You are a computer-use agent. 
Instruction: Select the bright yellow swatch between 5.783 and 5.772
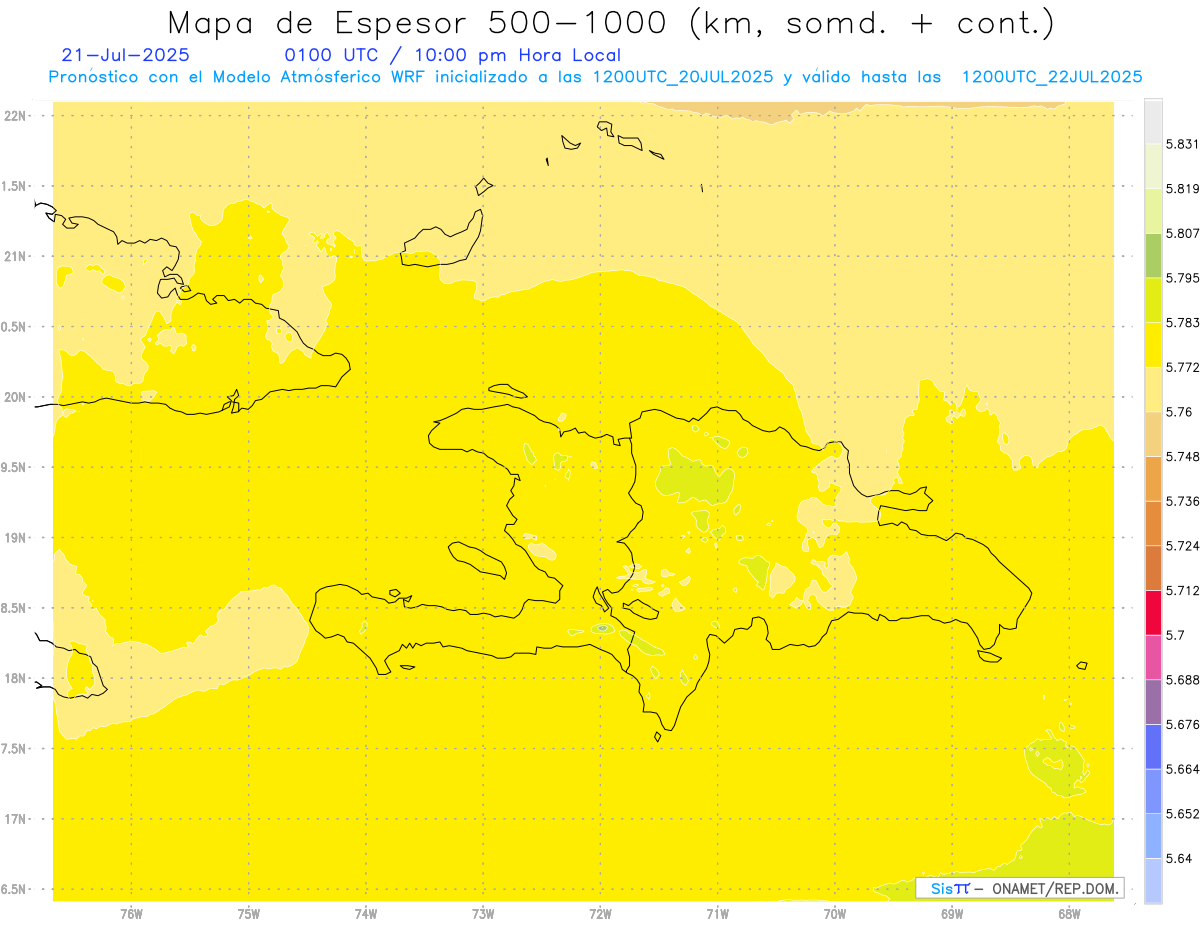pos(1153,344)
